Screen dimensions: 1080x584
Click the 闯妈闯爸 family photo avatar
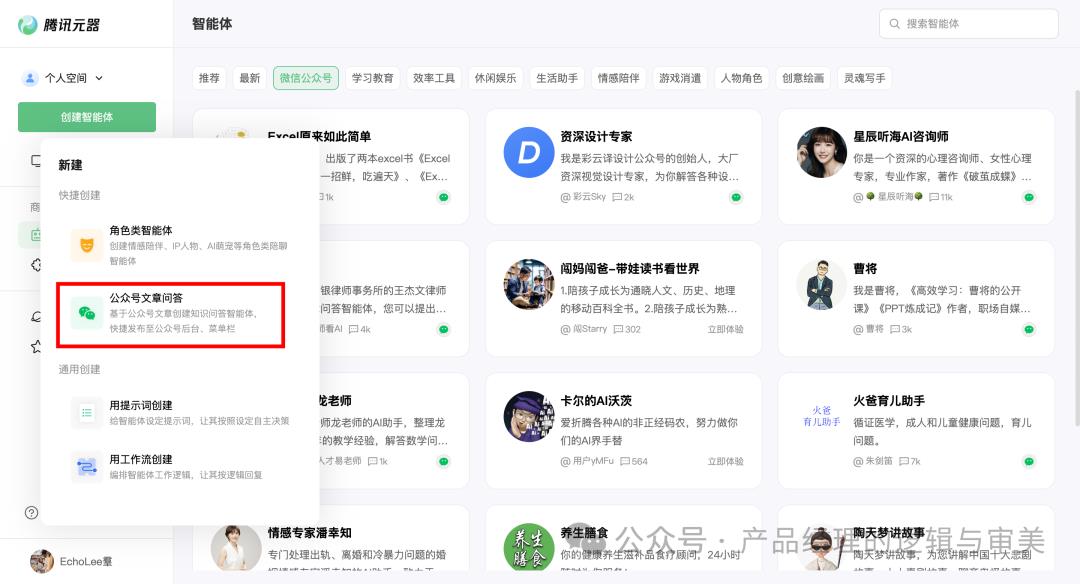click(x=529, y=284)
